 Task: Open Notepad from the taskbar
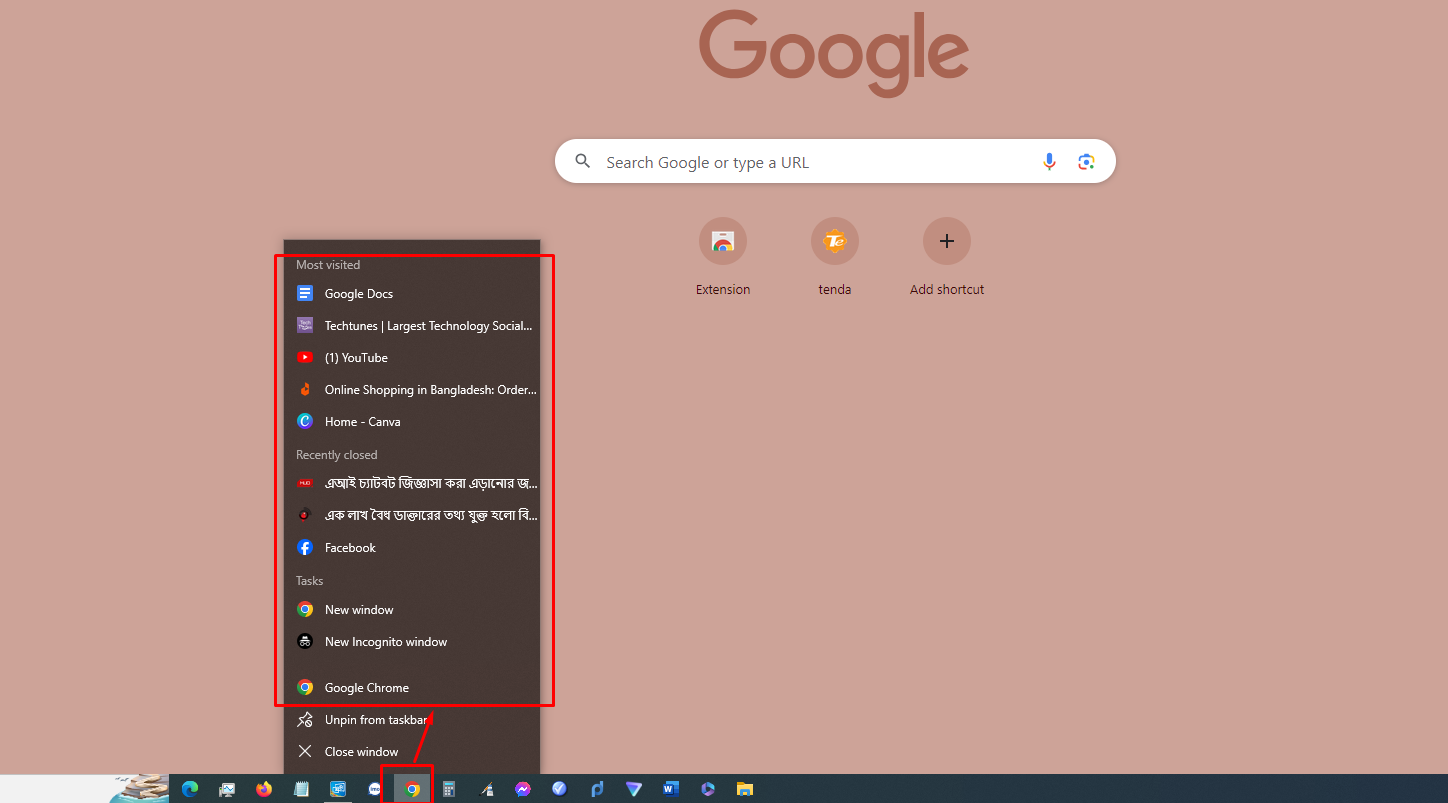coord(301,789)
